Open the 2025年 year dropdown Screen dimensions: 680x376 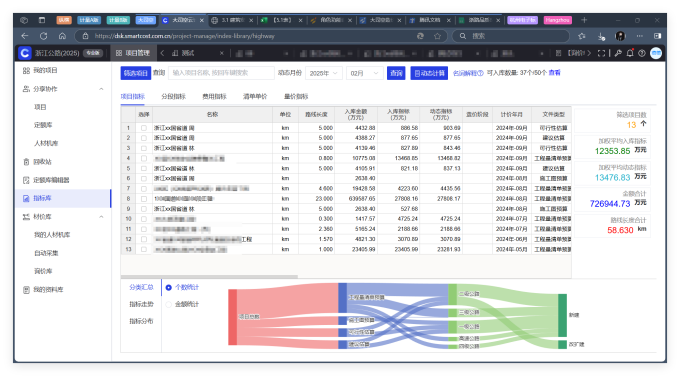pos(324,73)
